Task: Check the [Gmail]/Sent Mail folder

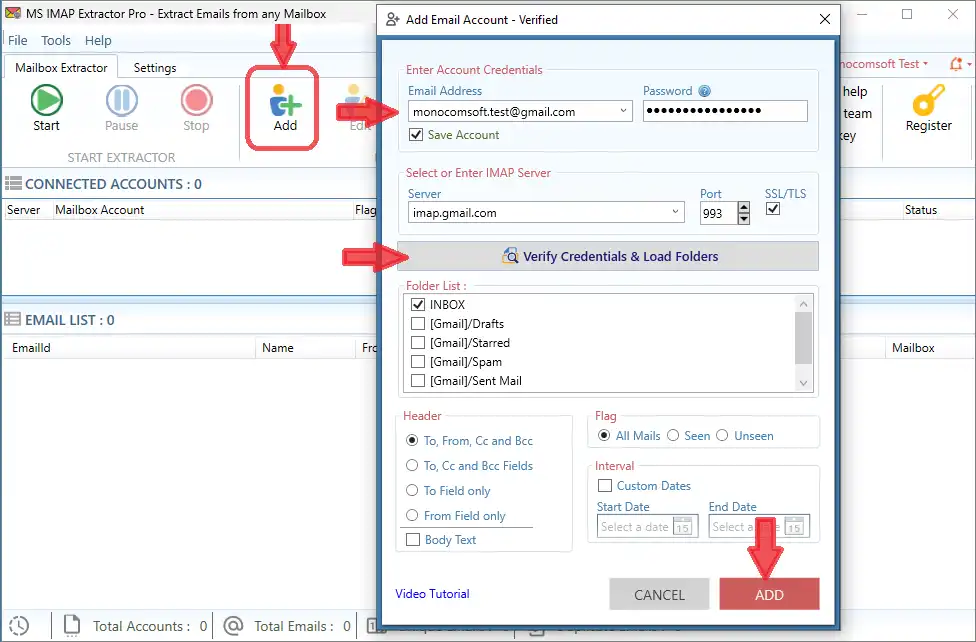Action: pos(418,380)
